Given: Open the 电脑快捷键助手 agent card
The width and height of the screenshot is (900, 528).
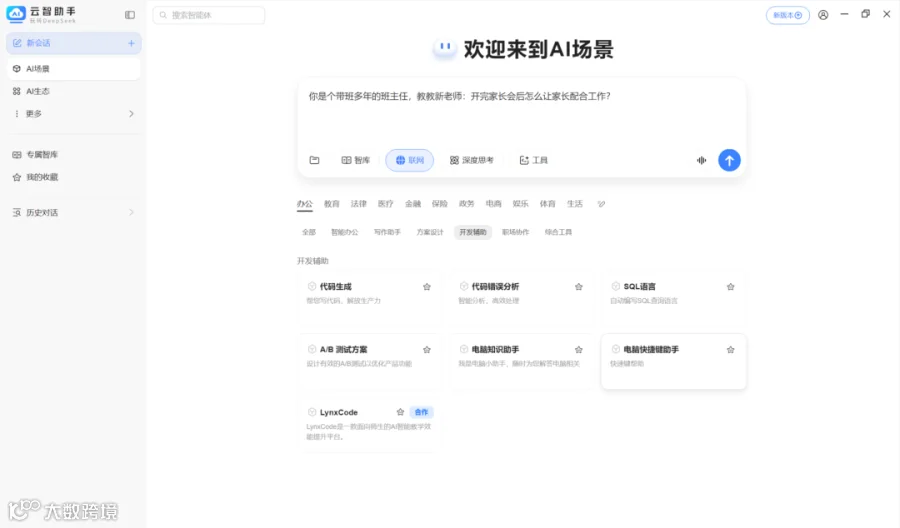Looking at the screenshot, I should (x=673, y=362).
